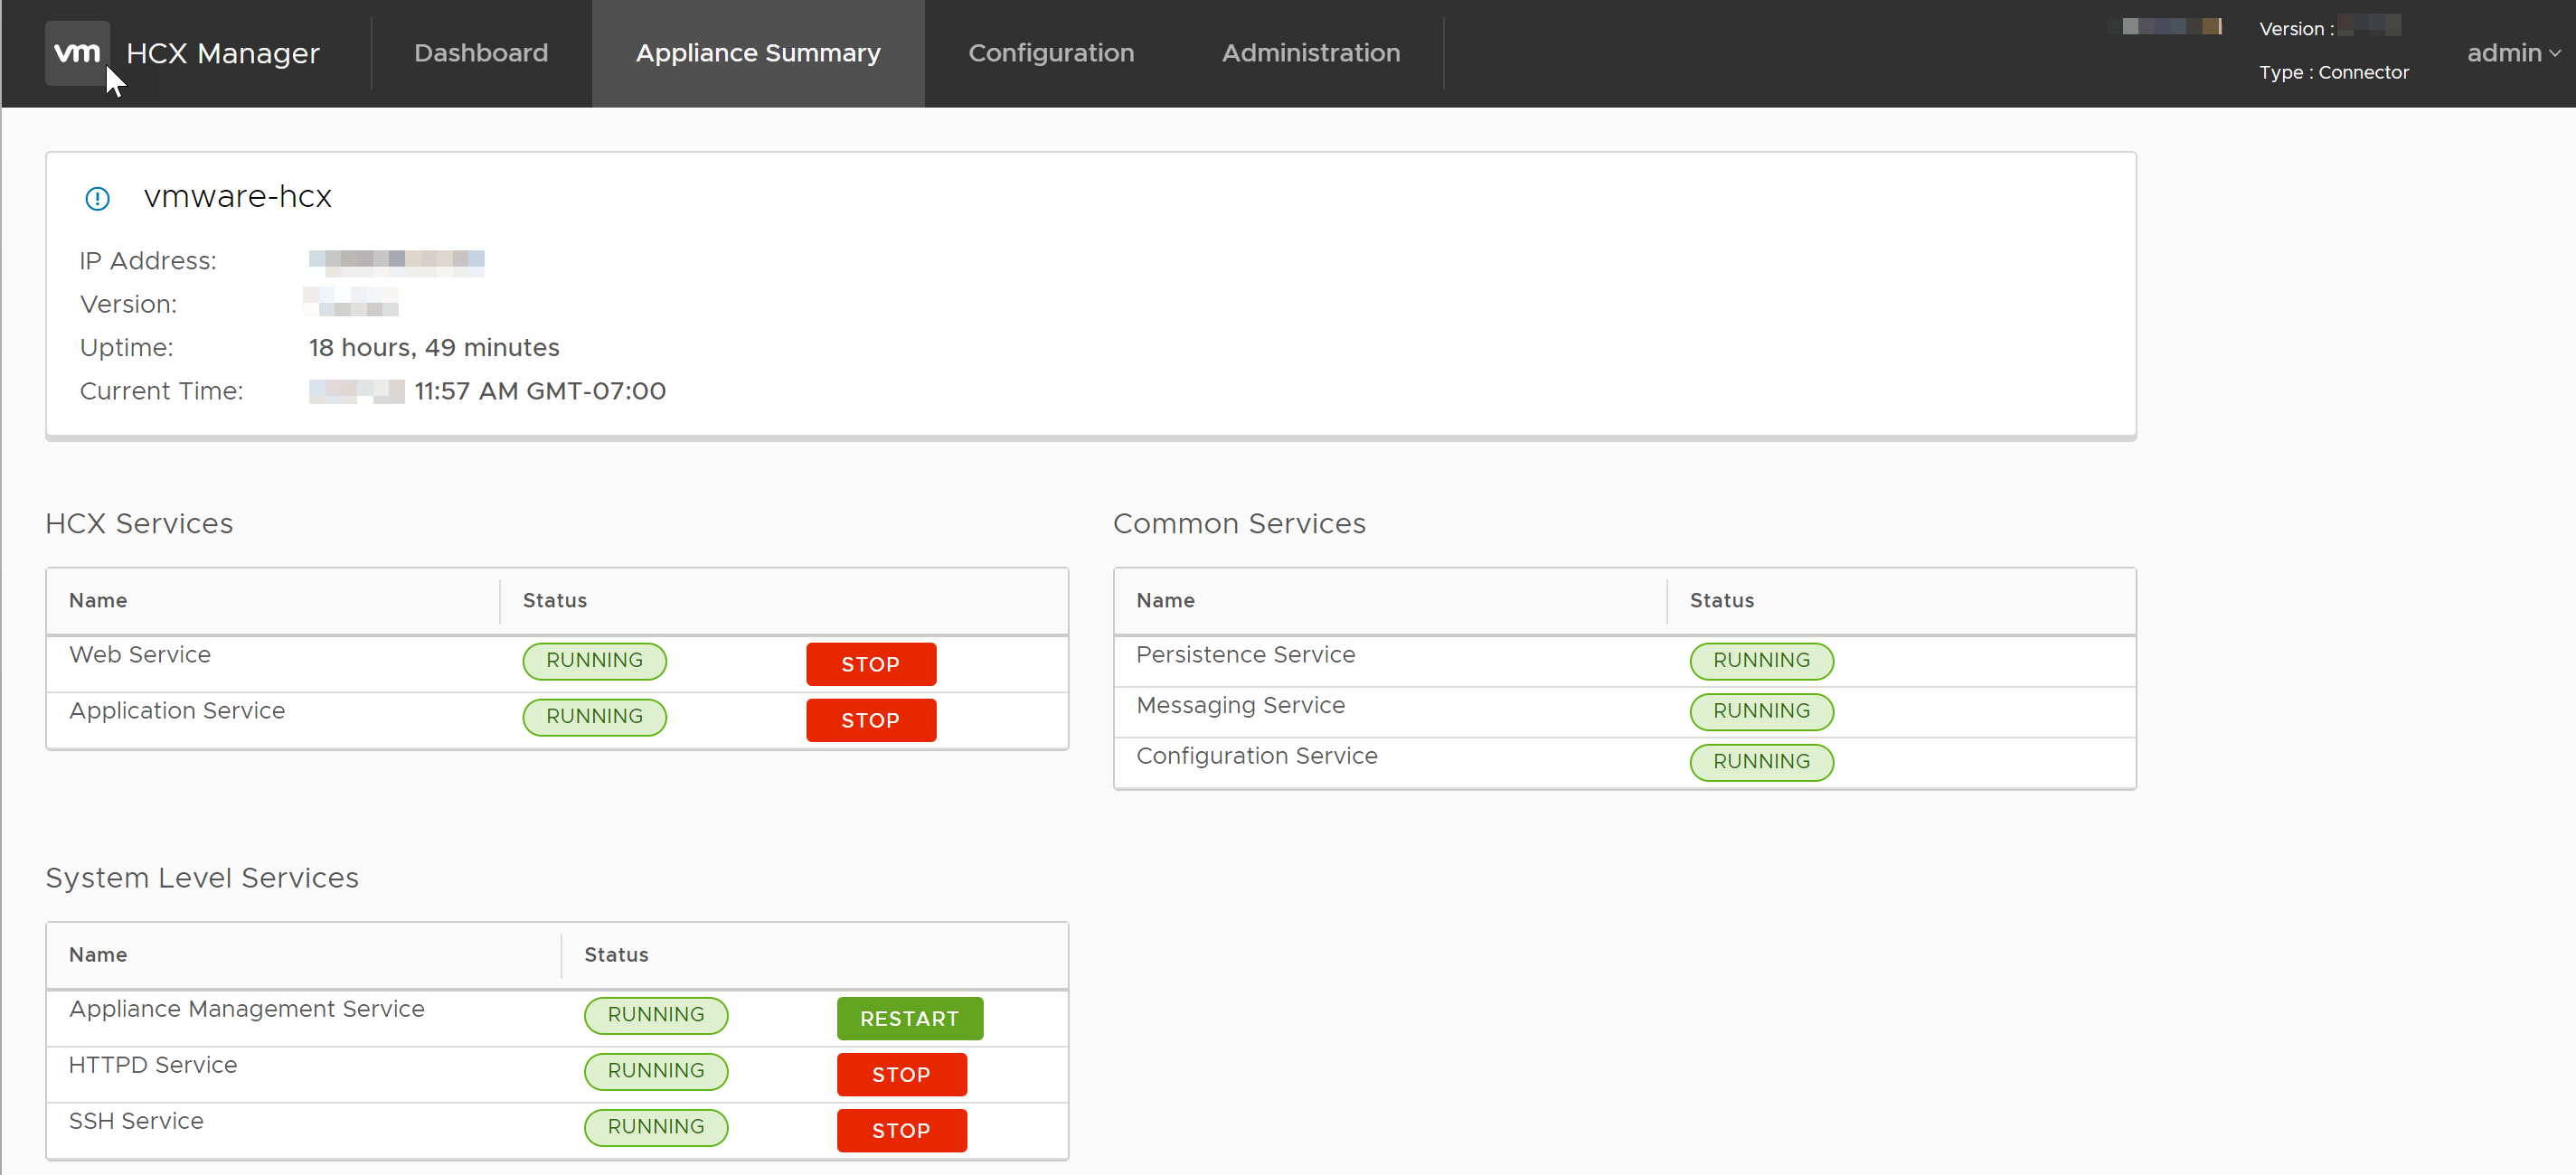Click the HCX Manager title
This screenshot has height=1175, width=2576.
tap(223, 53)
